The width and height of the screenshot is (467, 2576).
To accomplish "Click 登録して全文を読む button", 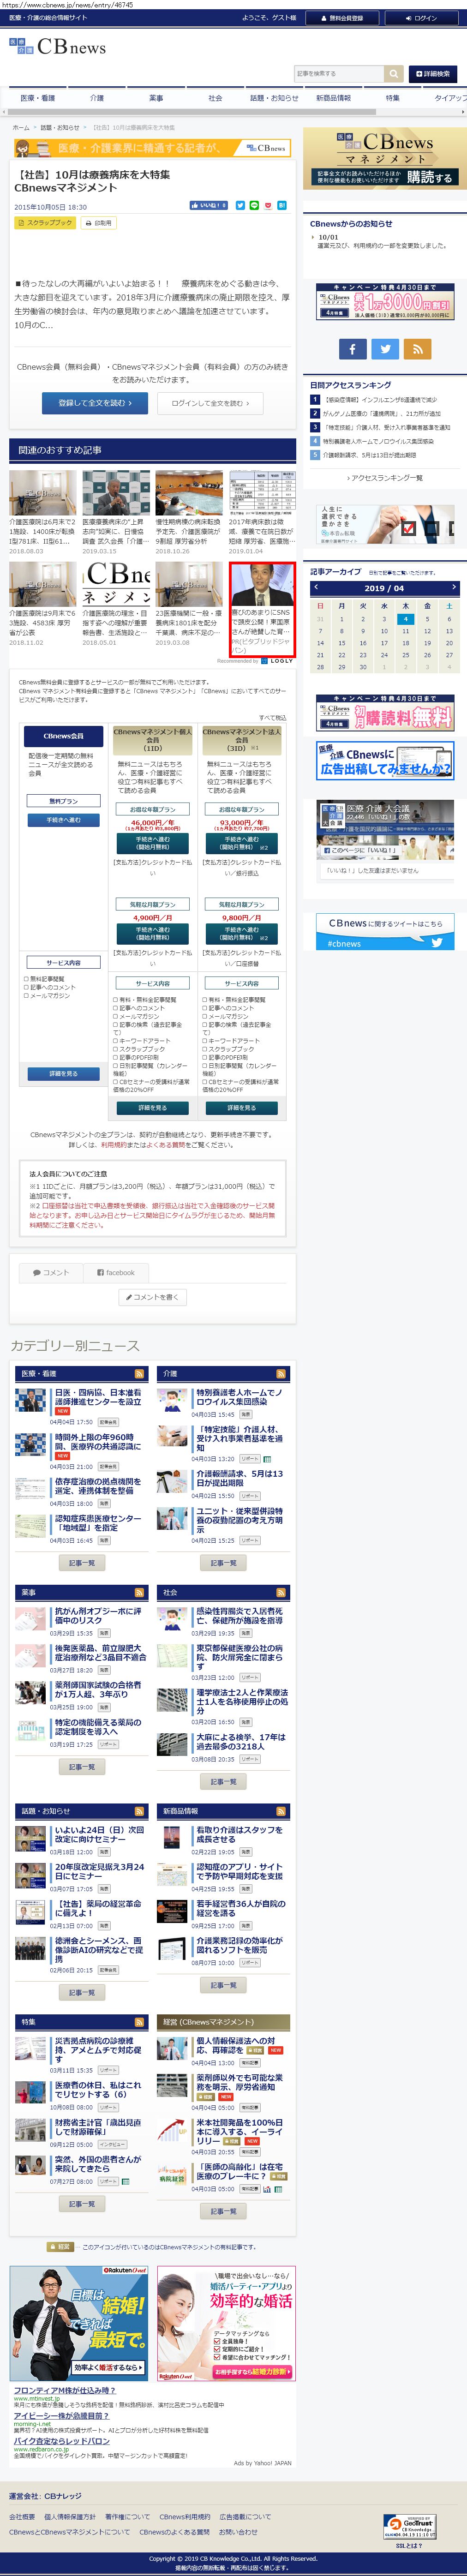I will (x=95, y=403).
